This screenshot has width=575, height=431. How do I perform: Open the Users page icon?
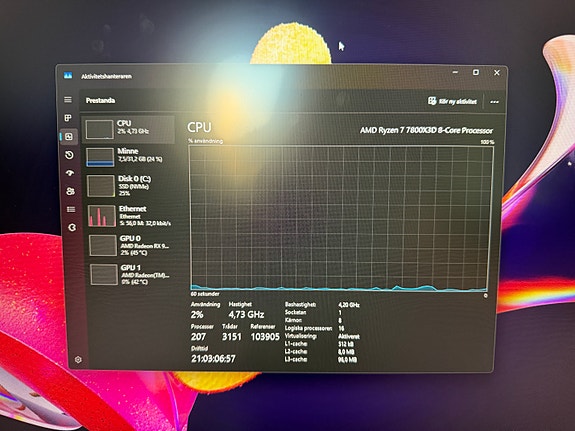70,191
